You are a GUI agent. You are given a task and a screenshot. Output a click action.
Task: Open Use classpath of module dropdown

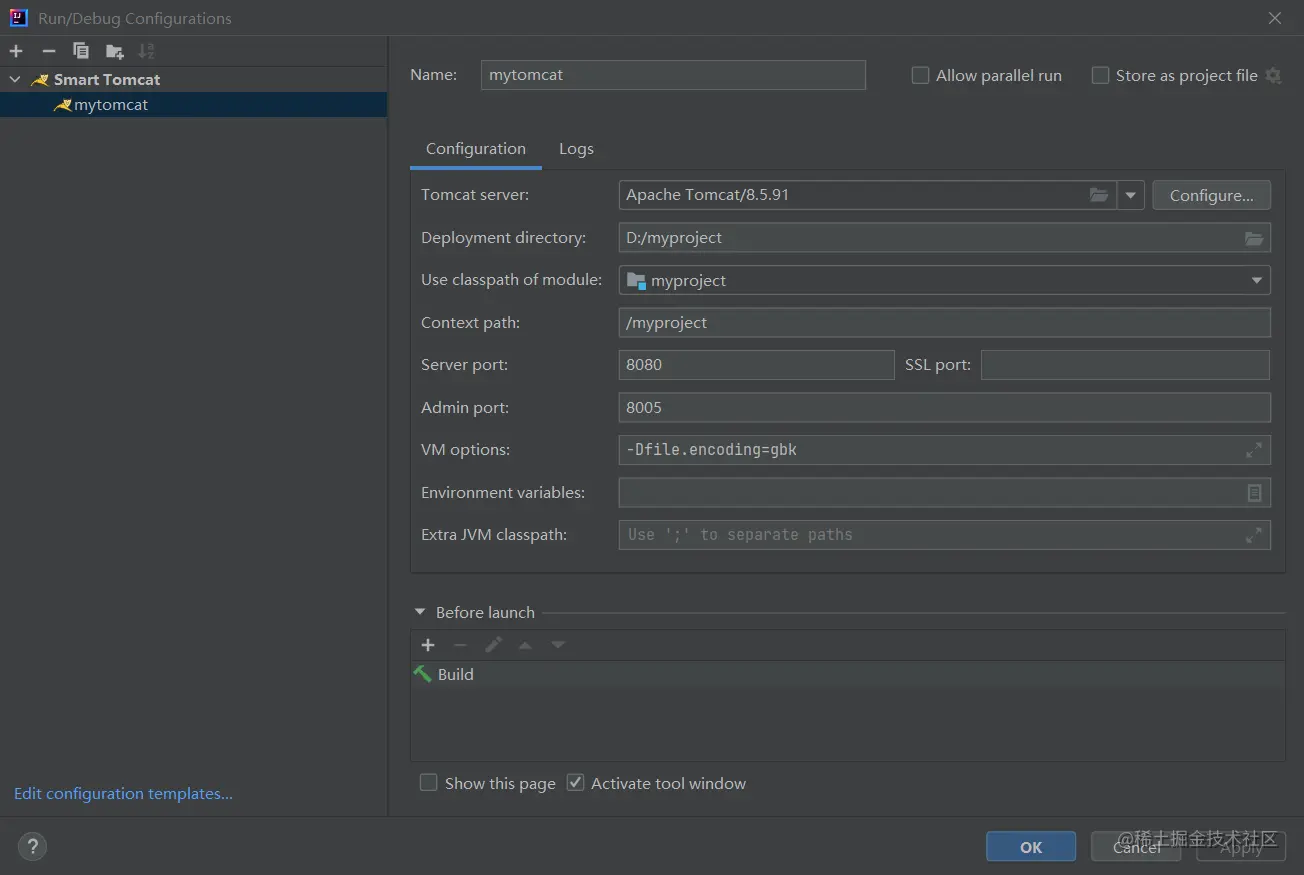coord(1256,281)
